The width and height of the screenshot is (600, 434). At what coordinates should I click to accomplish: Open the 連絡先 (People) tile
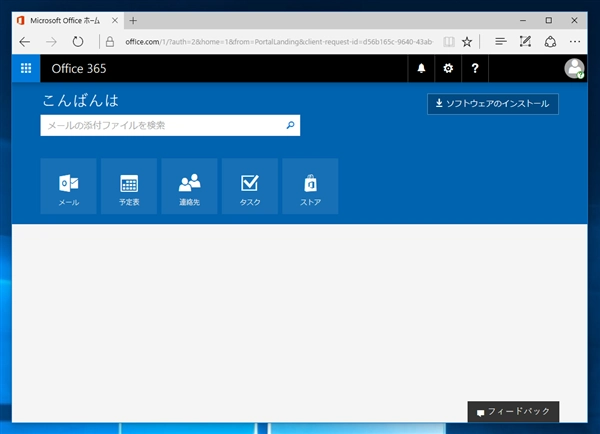[x=189, y=186]
